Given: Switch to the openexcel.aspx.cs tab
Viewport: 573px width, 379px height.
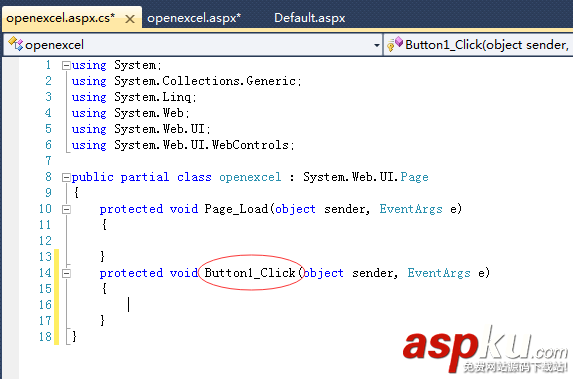Looking at the screenshot, I should tap(61, 18).
